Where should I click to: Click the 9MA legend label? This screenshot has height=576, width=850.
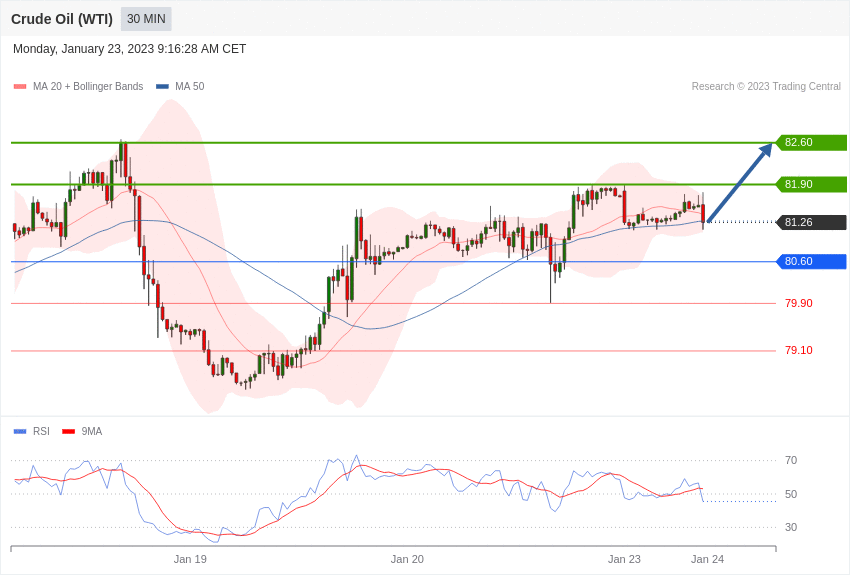[x=92, y=432]
